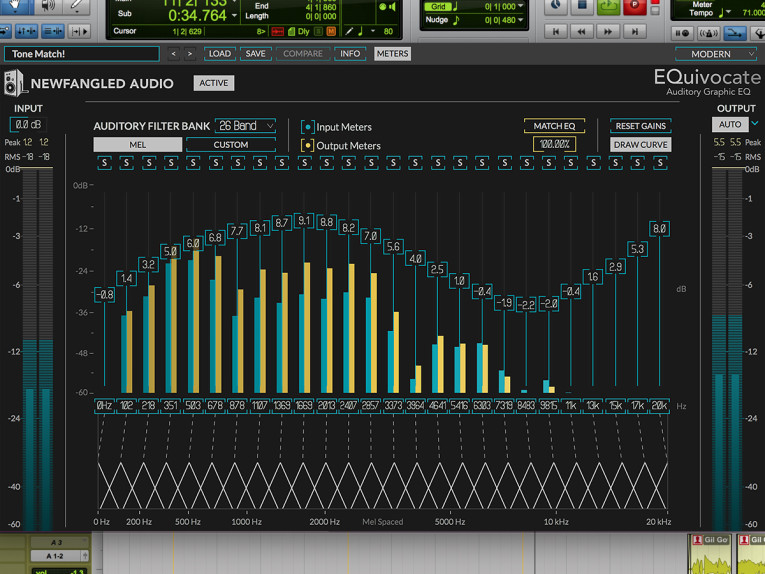The width and height of the screenshot is (765, 574).
Task: Toggle the Input Meters checkbox
Action: [x=307, y=127]
